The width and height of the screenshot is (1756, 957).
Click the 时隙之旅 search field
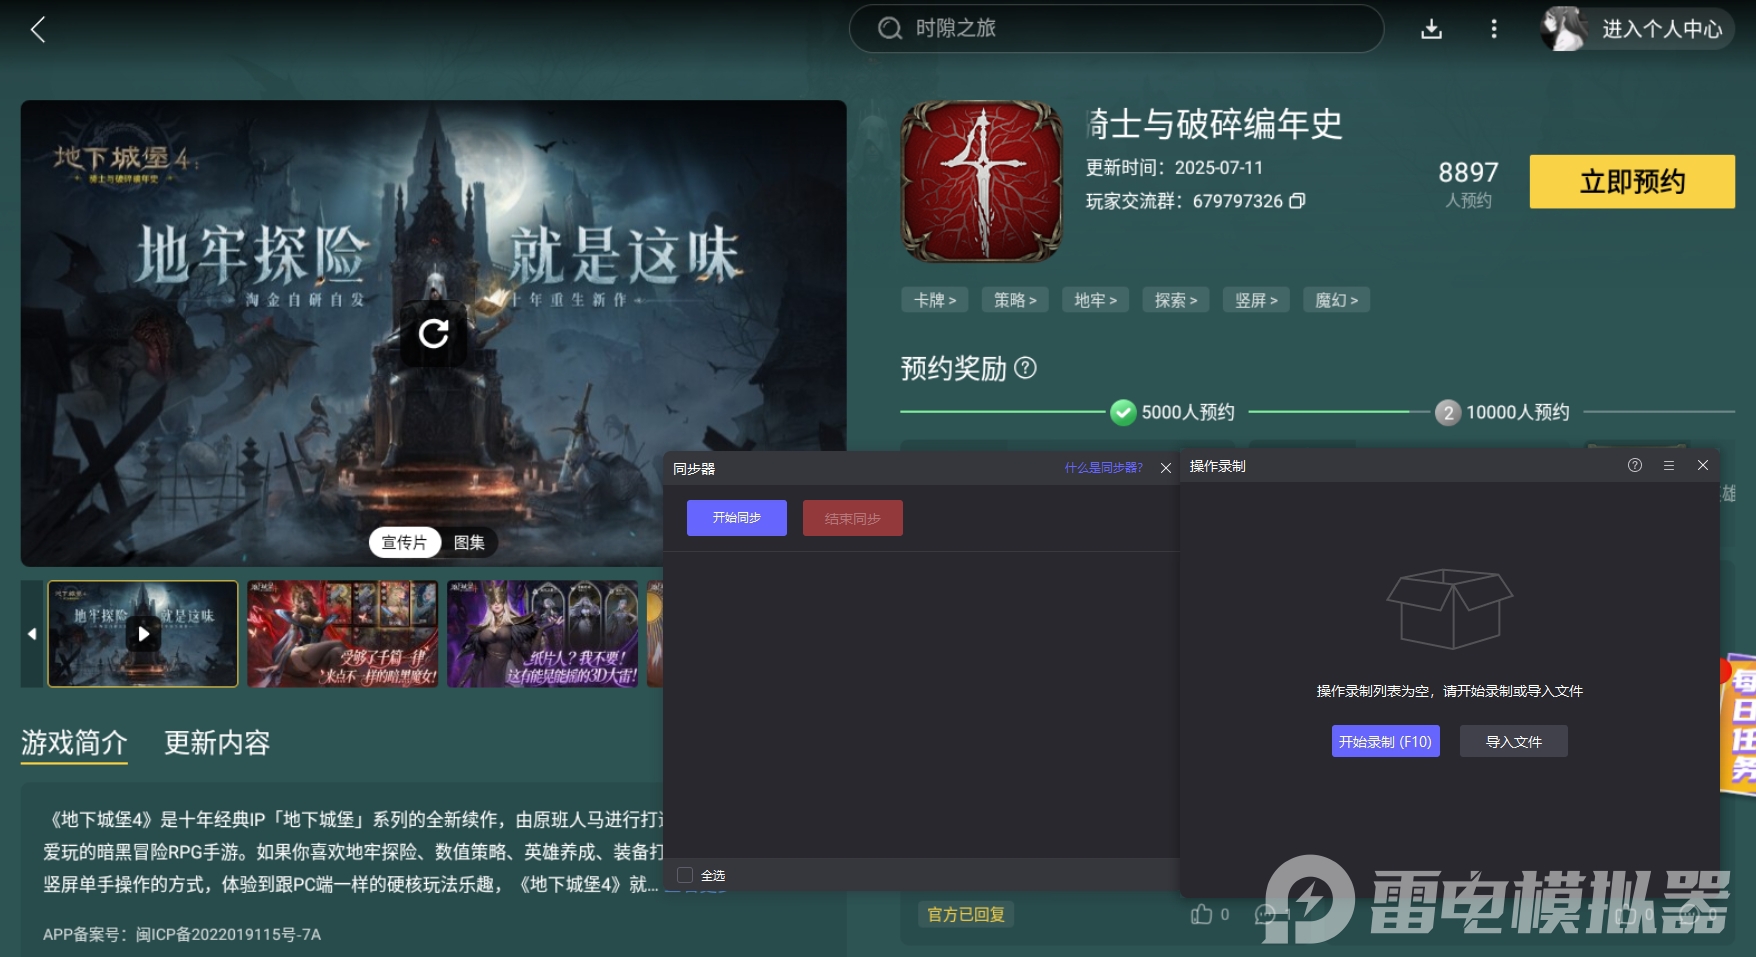click(x=1116, y=29)
